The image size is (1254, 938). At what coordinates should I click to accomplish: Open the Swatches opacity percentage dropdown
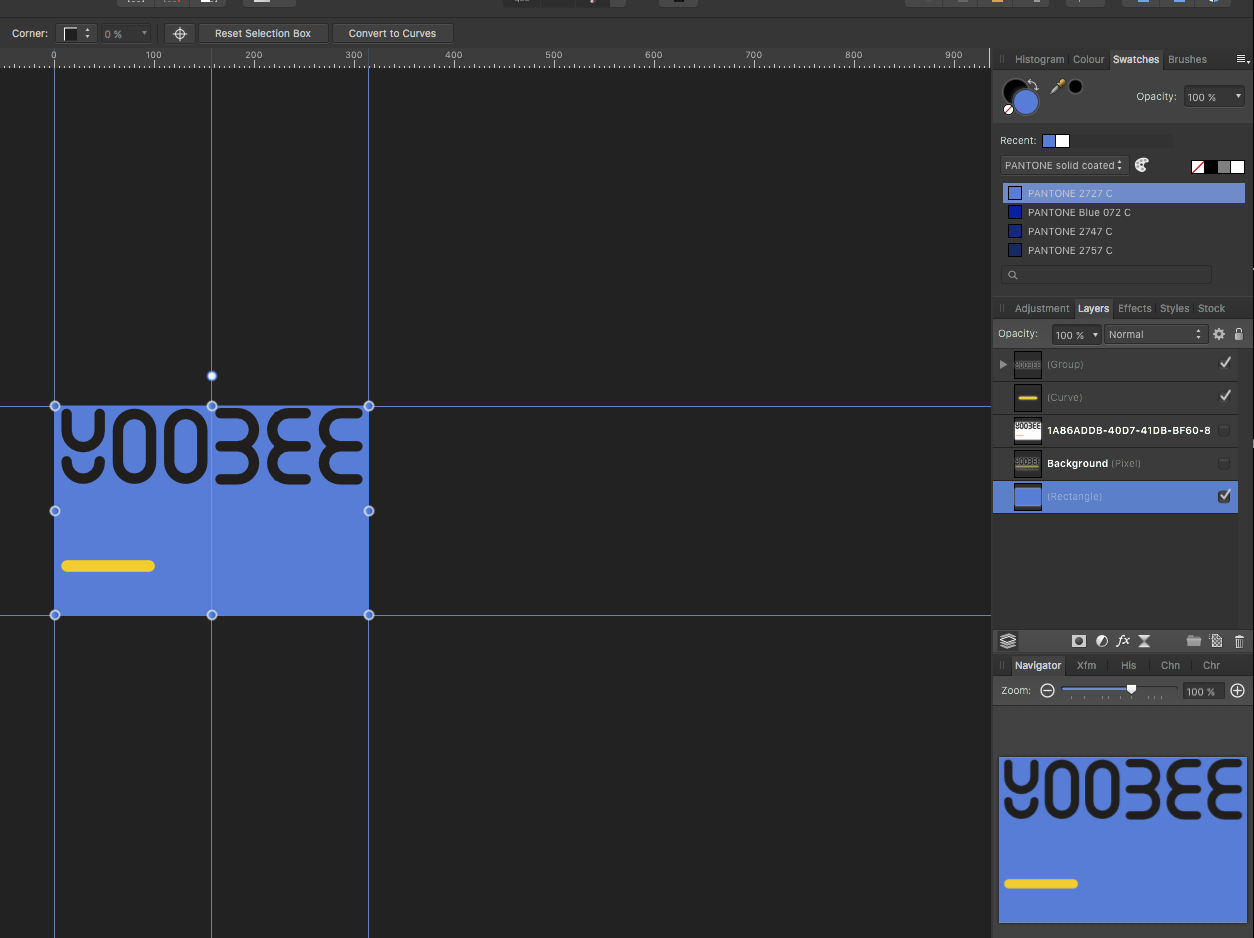[x=1215, y=97]
